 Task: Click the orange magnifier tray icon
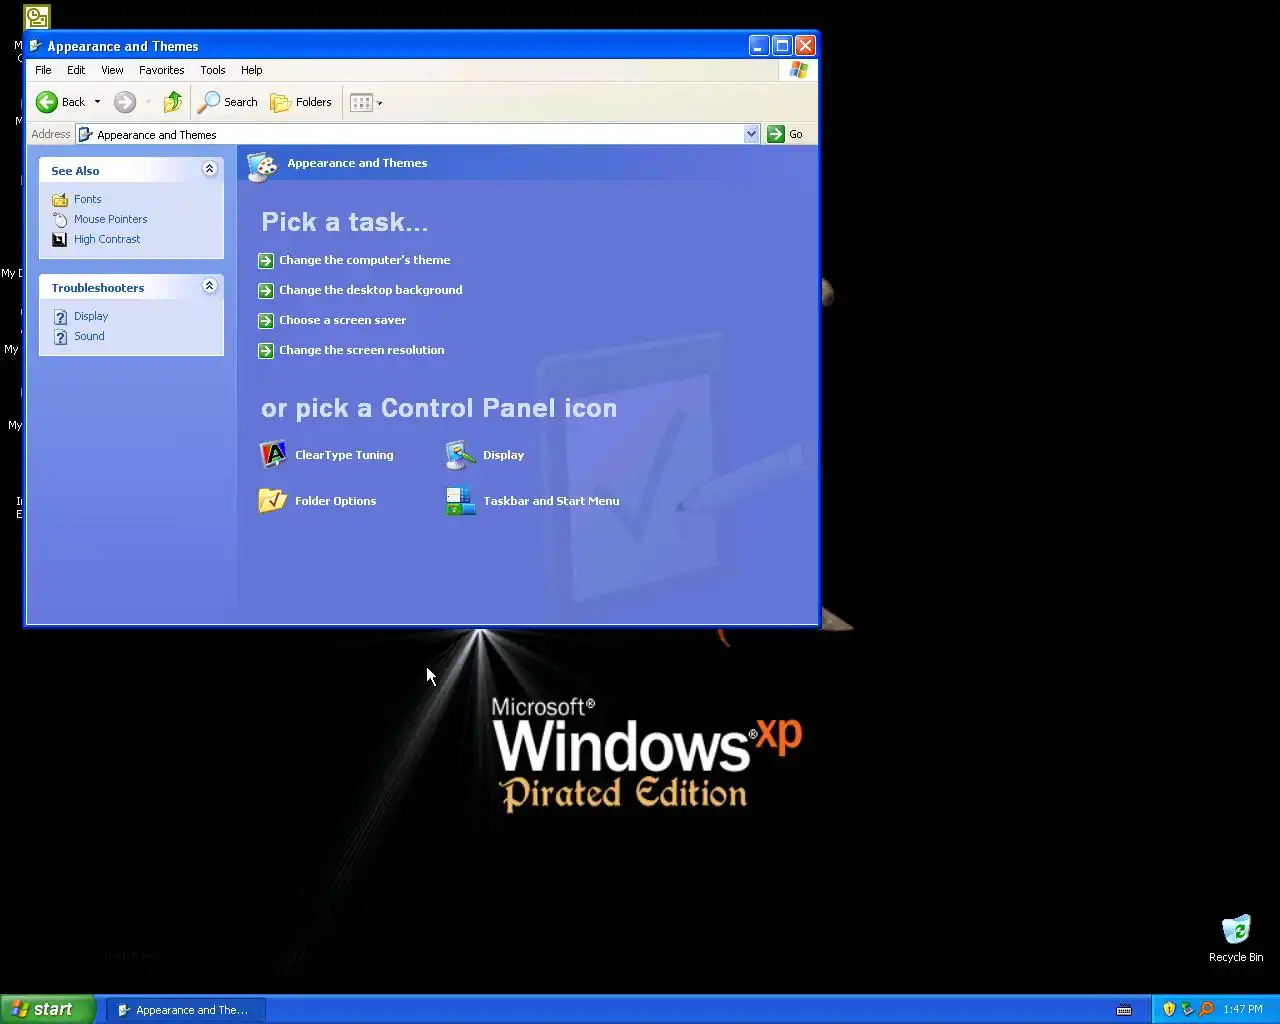[1205, 1009]
